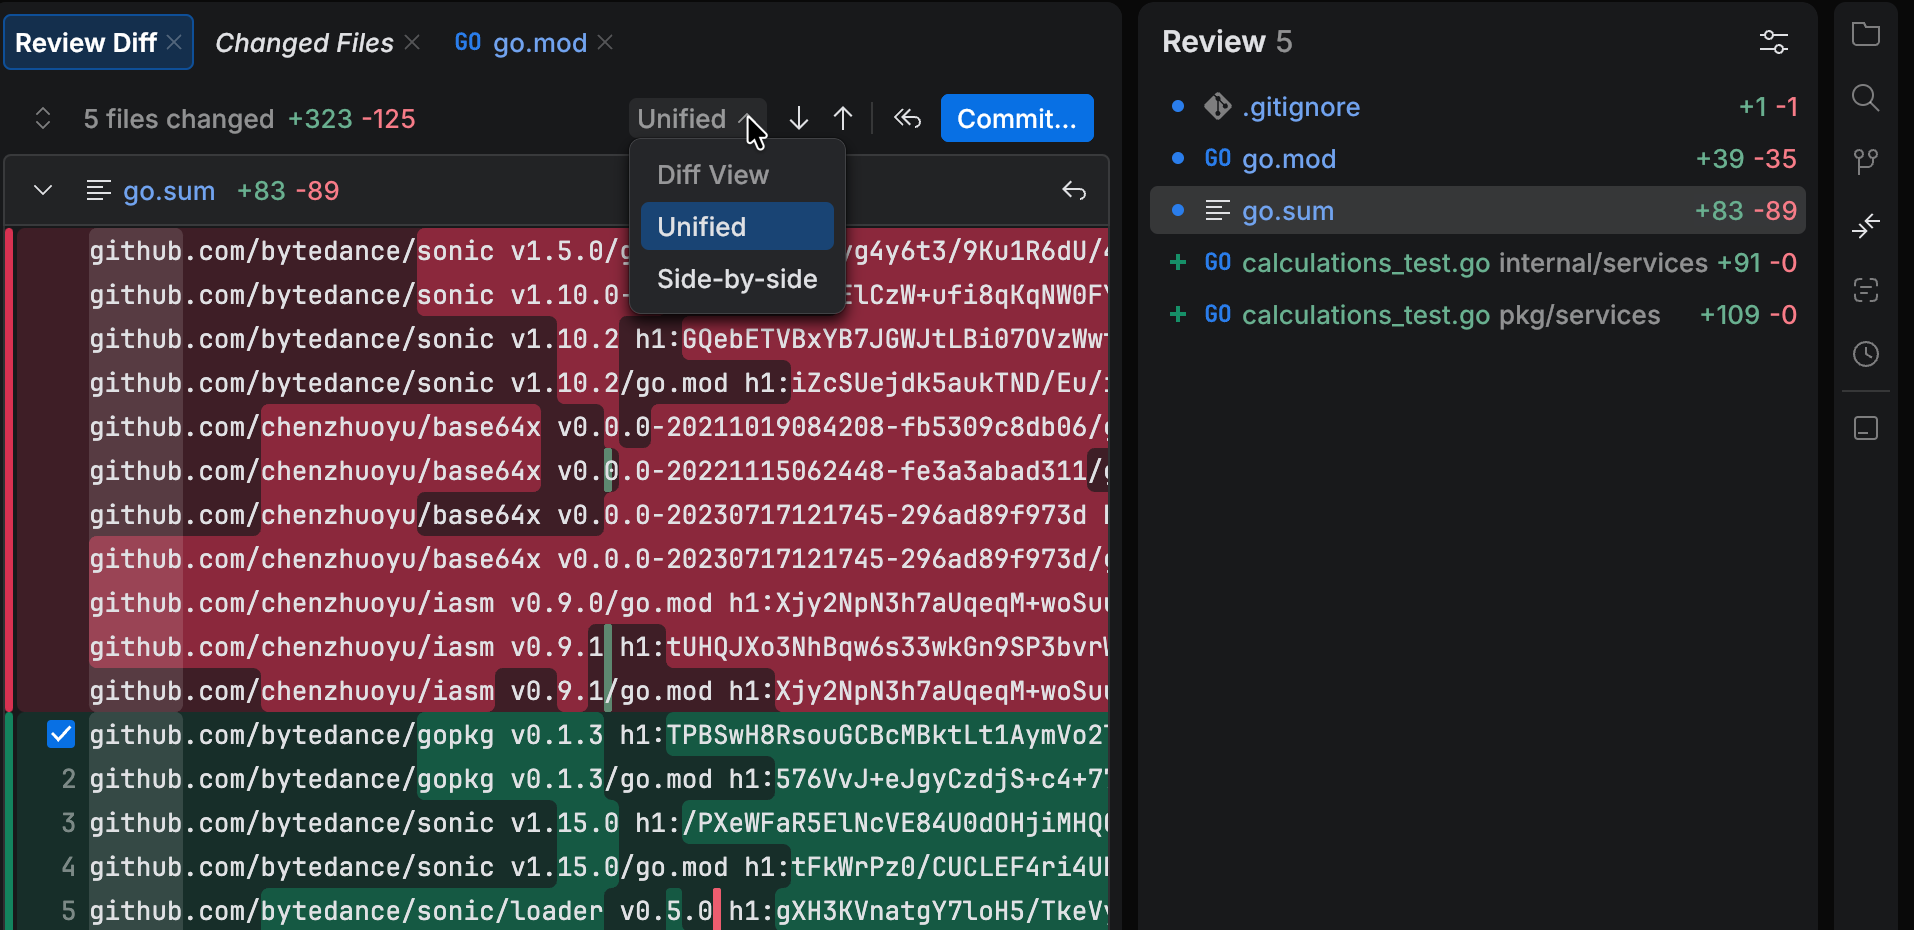Click Diff View menu header label

(713, 175)
